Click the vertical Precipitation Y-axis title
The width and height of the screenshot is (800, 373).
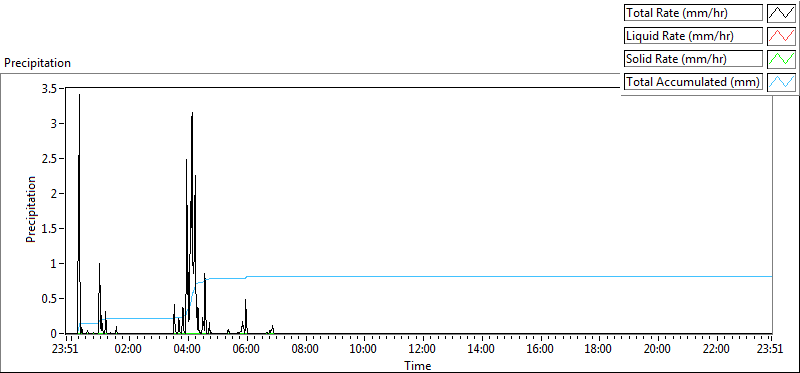coord(31,209)
